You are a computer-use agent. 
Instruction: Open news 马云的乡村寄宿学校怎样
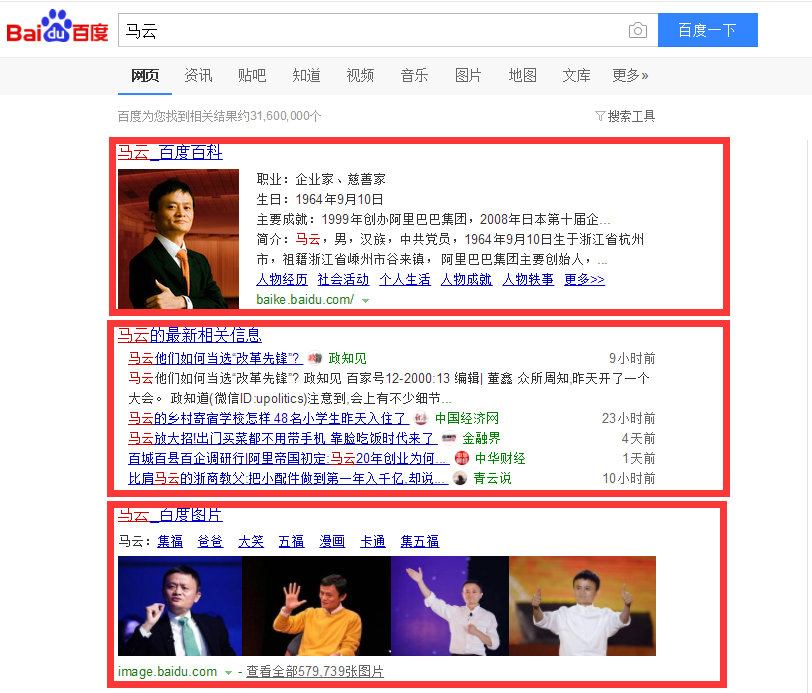(268, 418)
